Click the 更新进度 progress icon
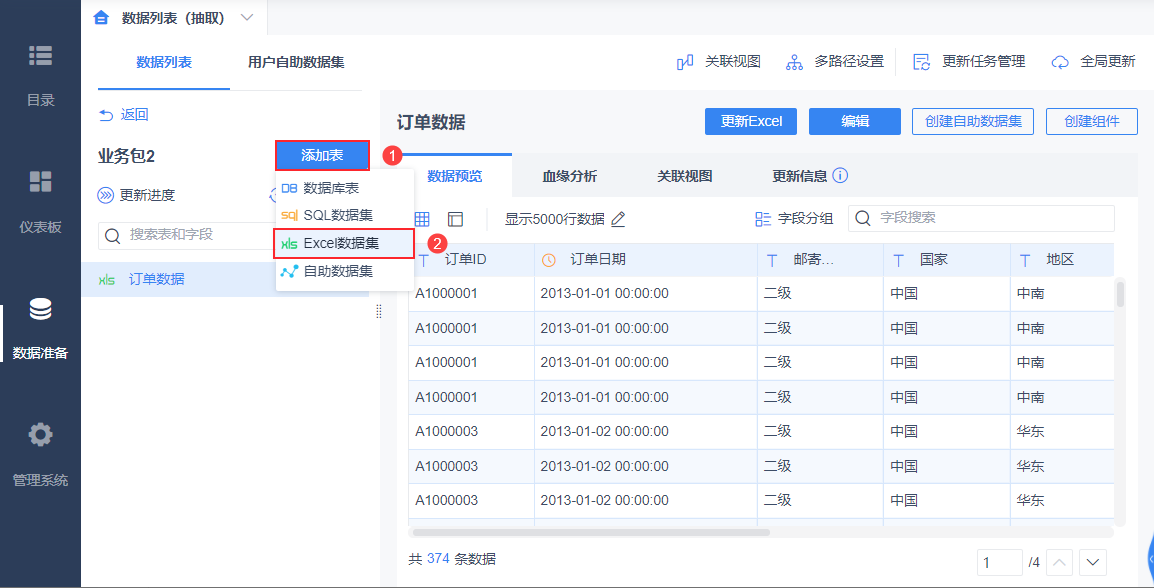 click(x=107, y=195)
